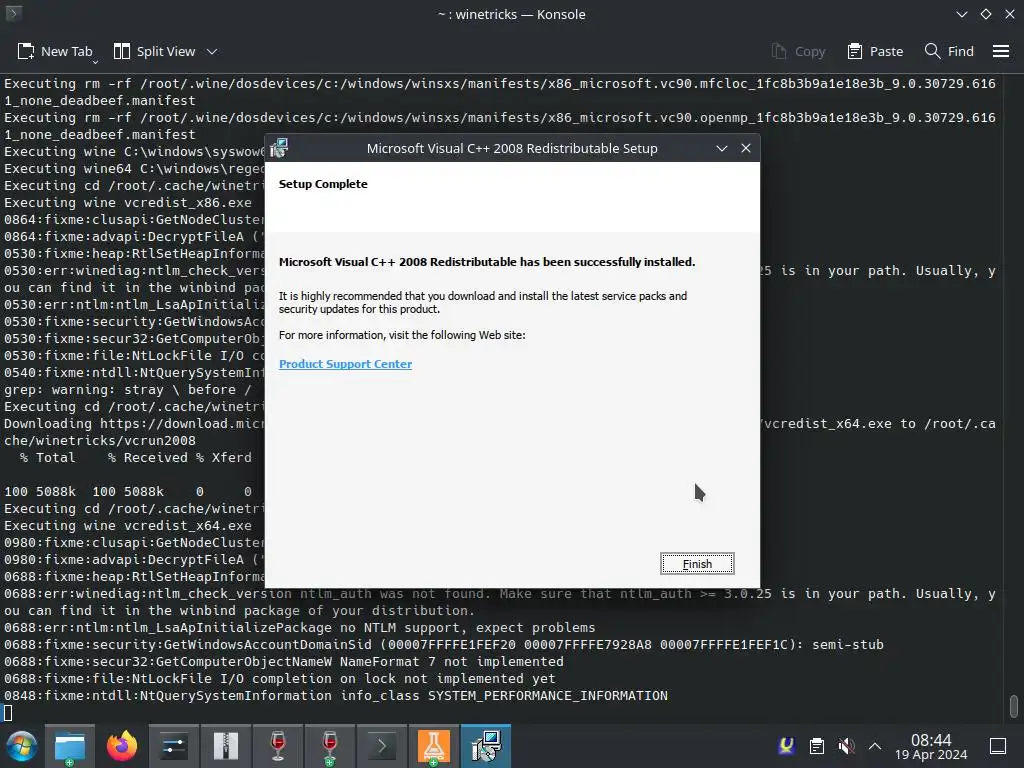This screenshot has height=768, width=1024.
Task: Open the clipboard tray icon
Action: coord(816,745)
